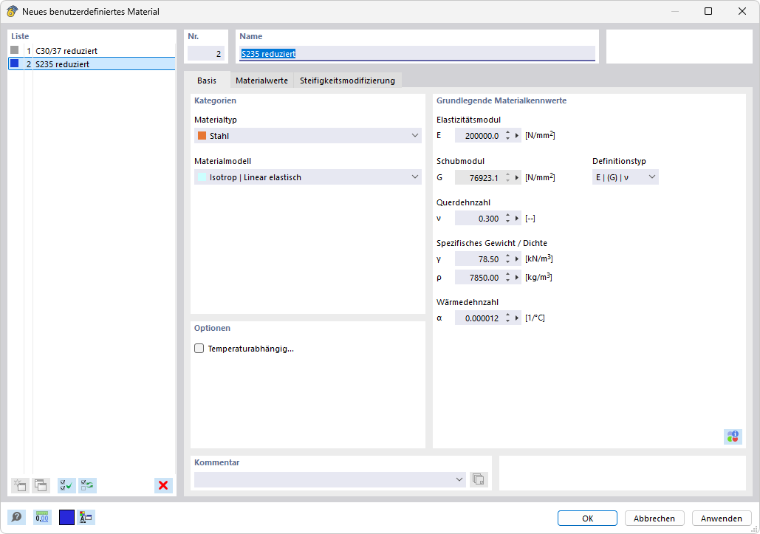The image size is (760, 534).
Task: Click the Schubmodul value 76923.1
Action: (x=479, y=177)
